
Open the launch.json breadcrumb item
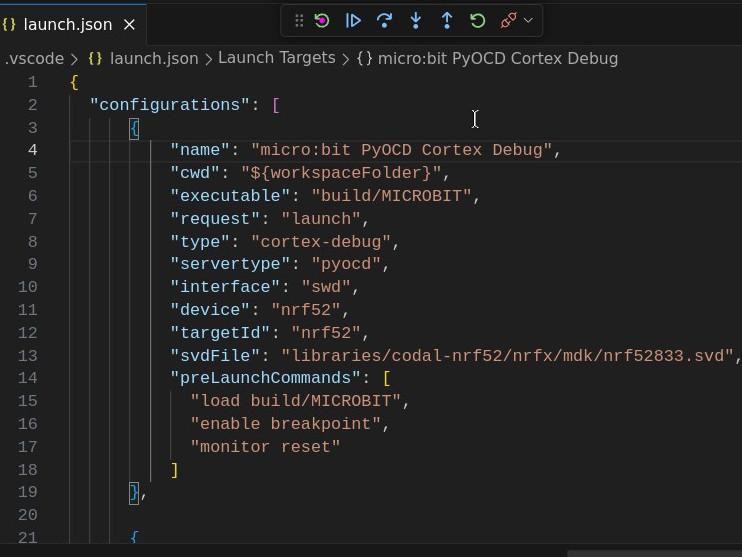point(154,59)
